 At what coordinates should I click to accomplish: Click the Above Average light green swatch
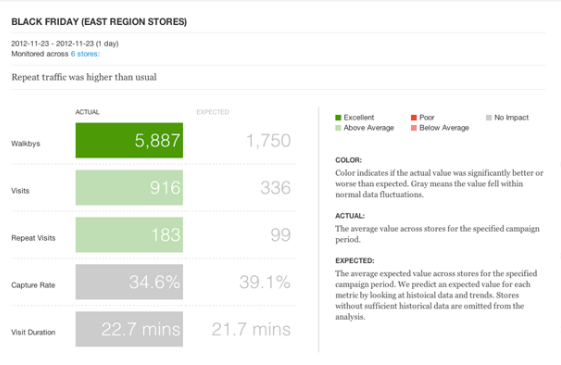(x=338, y=128)
